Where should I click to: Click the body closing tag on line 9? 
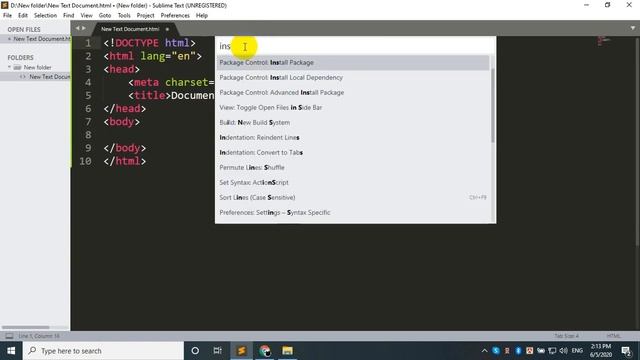[124, 148]
